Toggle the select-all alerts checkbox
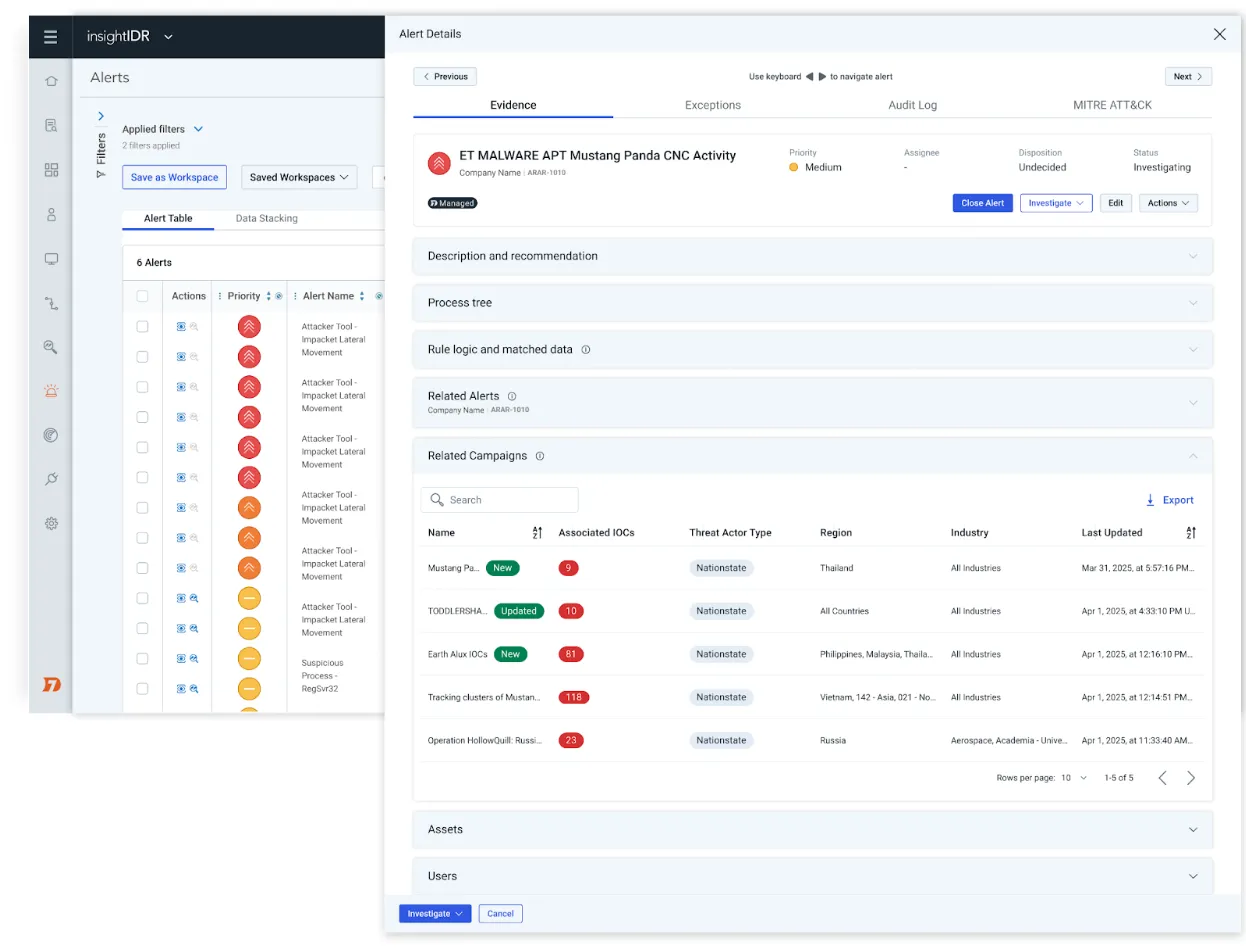 coord(142,296)
